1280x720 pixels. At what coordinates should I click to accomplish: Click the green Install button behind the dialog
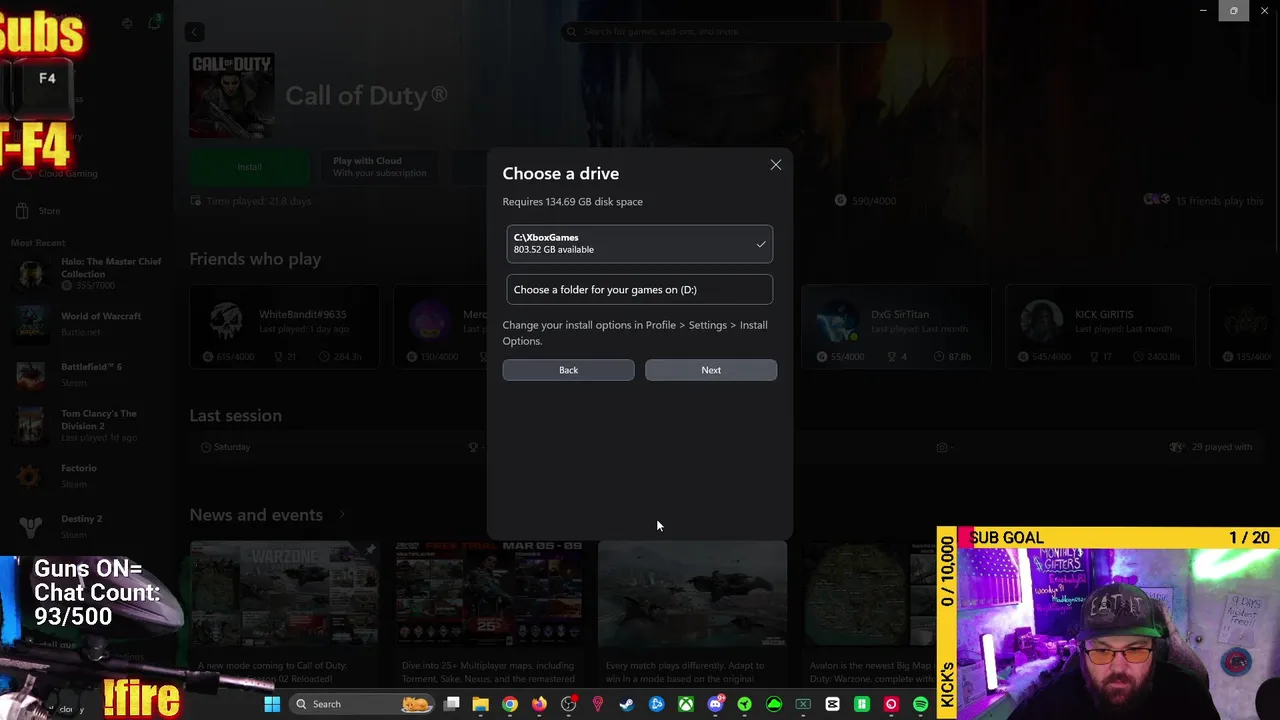(249, 167)
